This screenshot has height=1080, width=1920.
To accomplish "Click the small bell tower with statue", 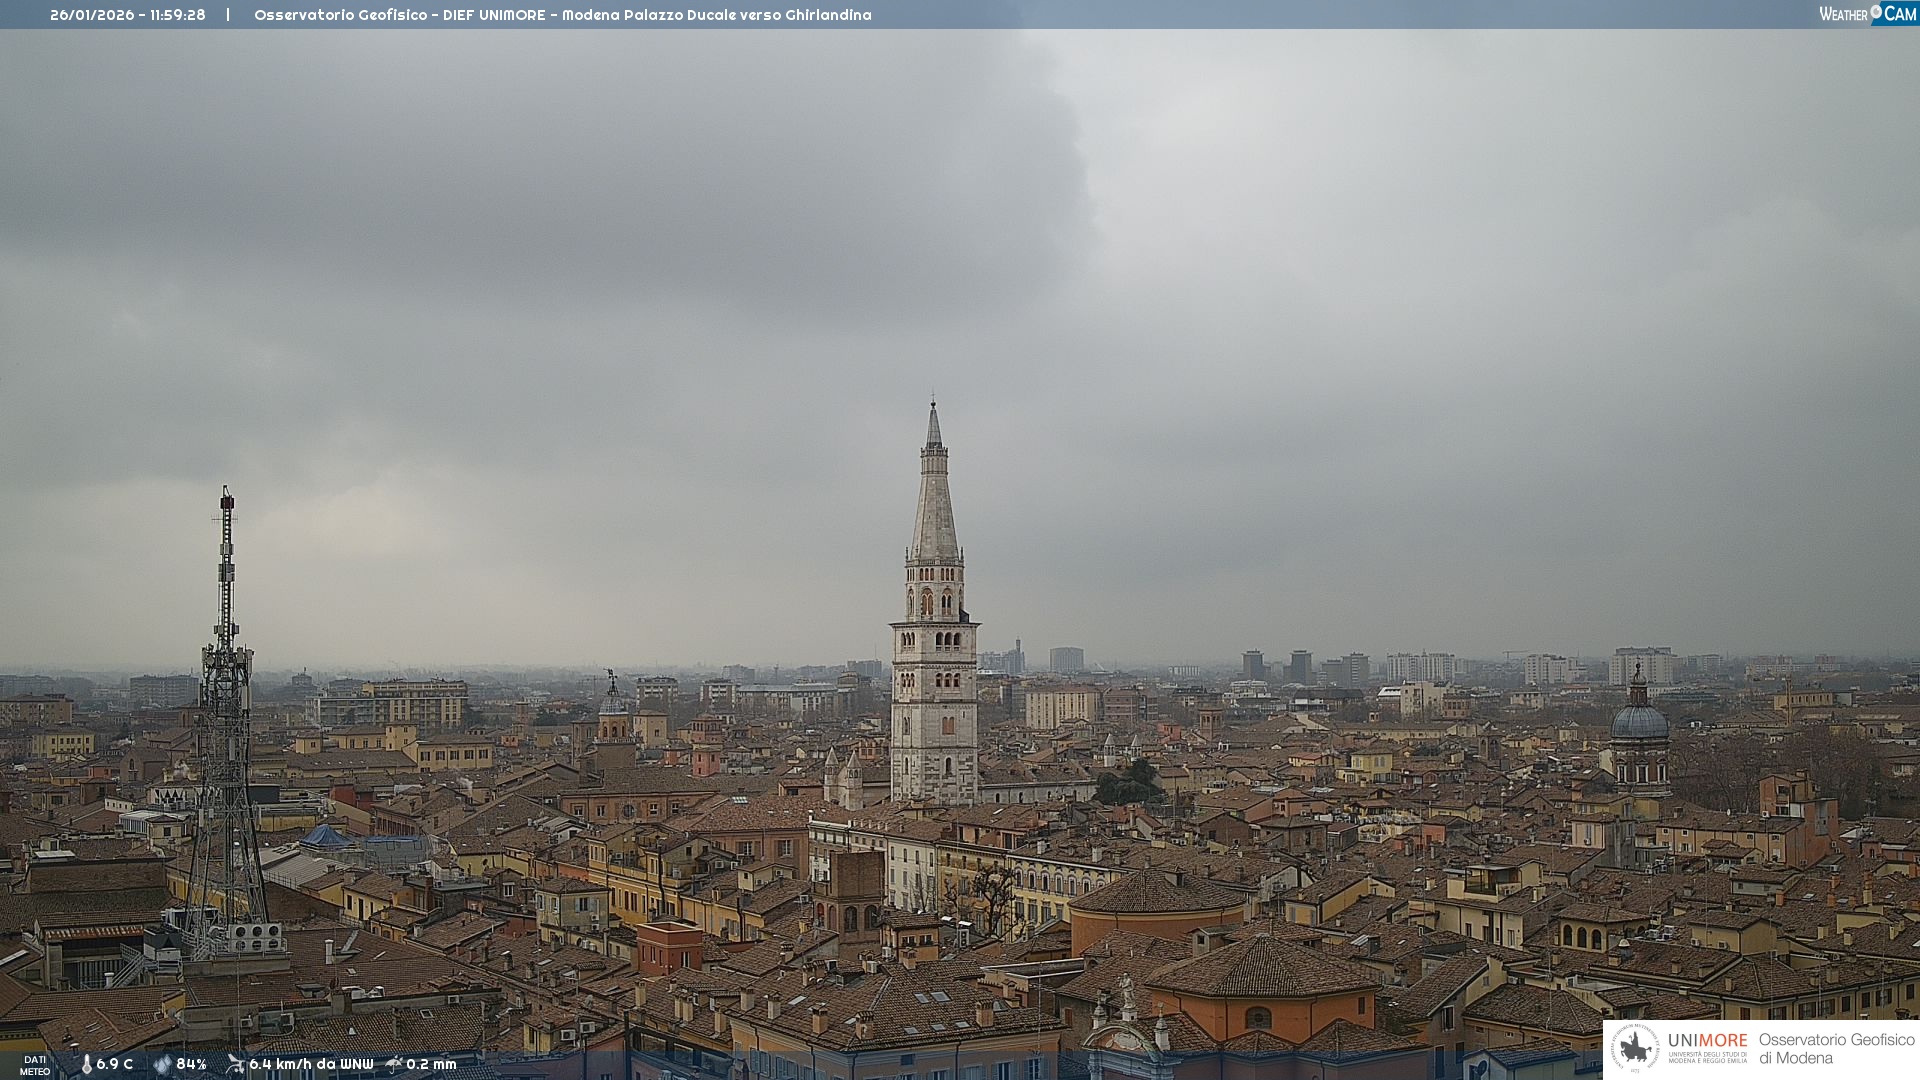I will (x=612, y=710).
